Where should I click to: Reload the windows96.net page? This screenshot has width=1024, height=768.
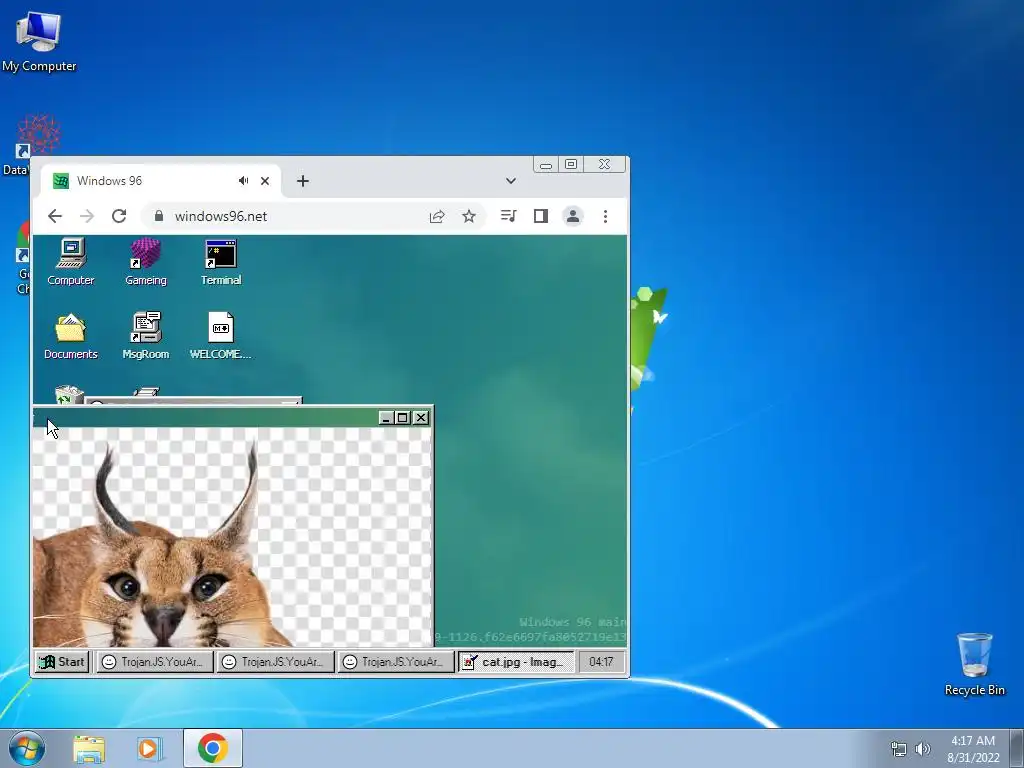(x=119, y=216)
